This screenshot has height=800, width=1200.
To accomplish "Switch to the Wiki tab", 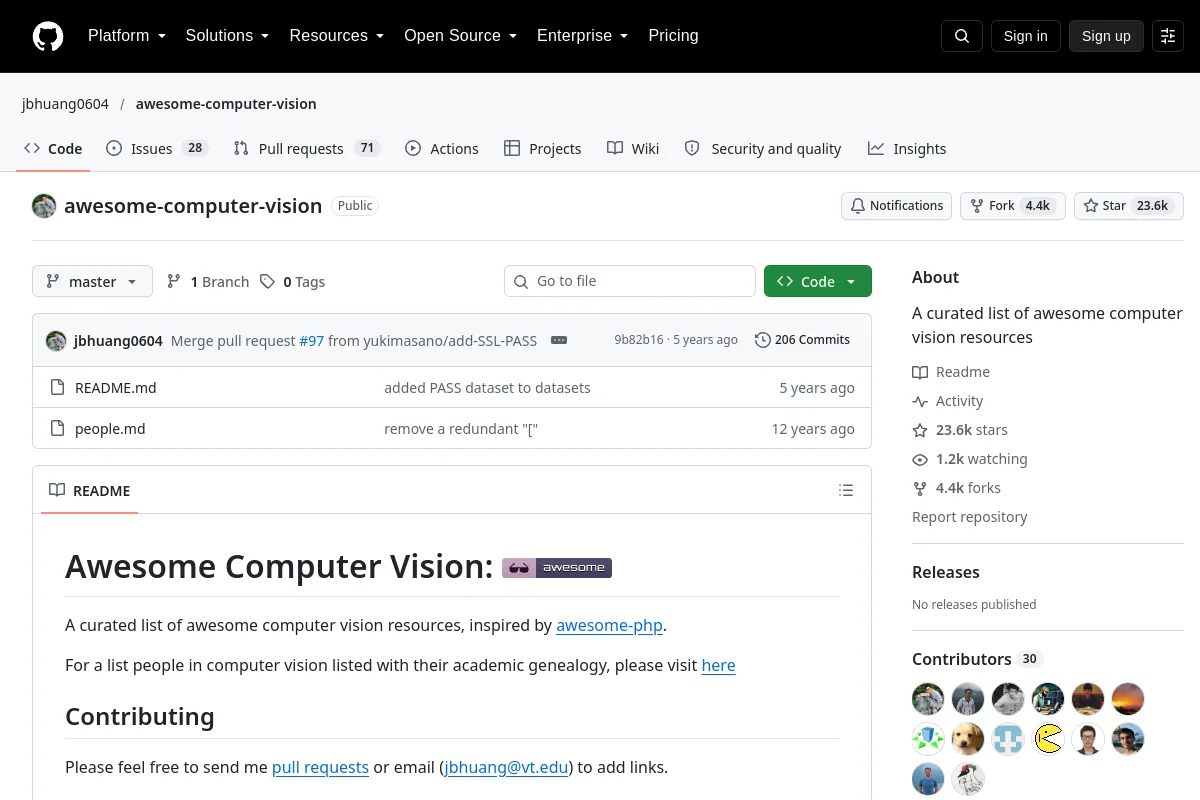I will (x=633, y=148).
